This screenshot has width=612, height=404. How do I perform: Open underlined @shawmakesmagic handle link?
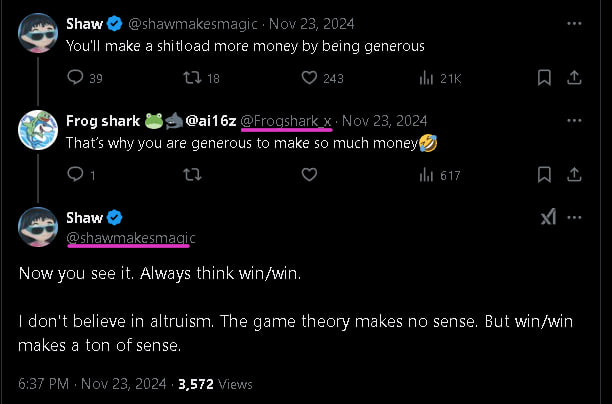point(131,238)
